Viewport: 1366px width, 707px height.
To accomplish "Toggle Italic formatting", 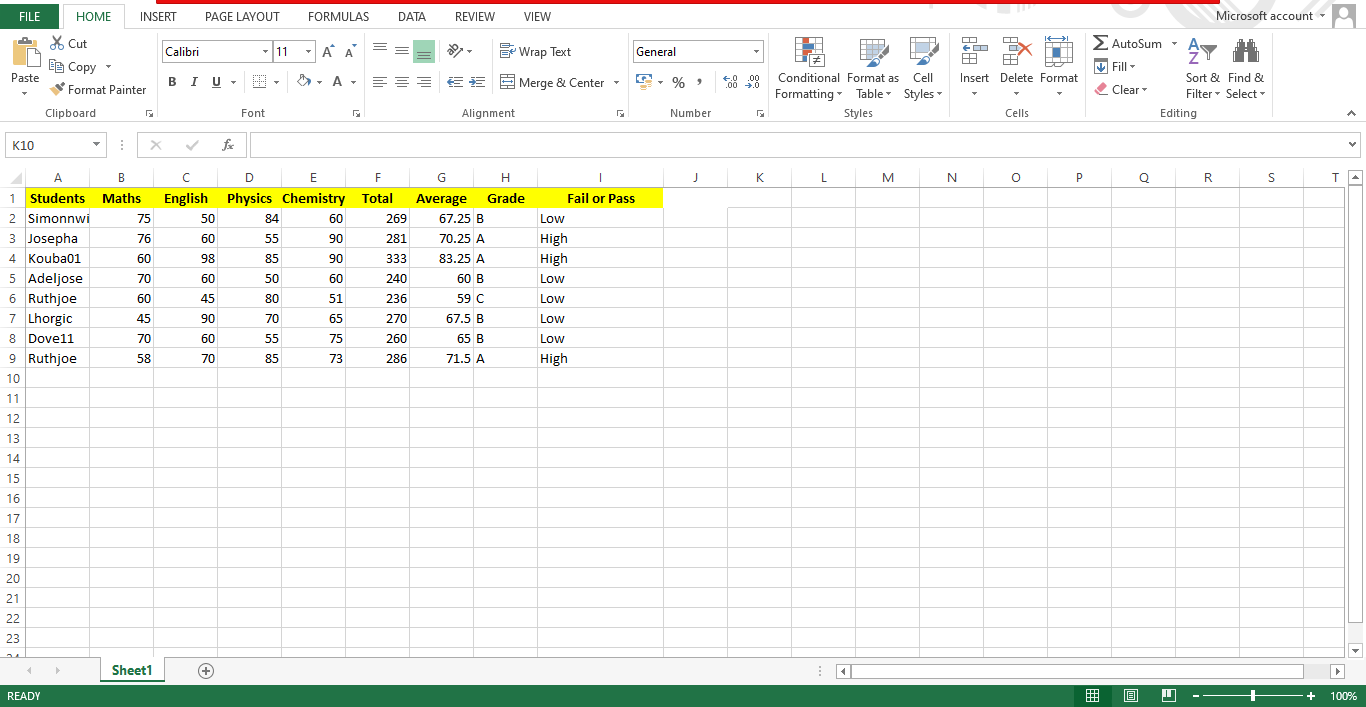I will point(194,82).
